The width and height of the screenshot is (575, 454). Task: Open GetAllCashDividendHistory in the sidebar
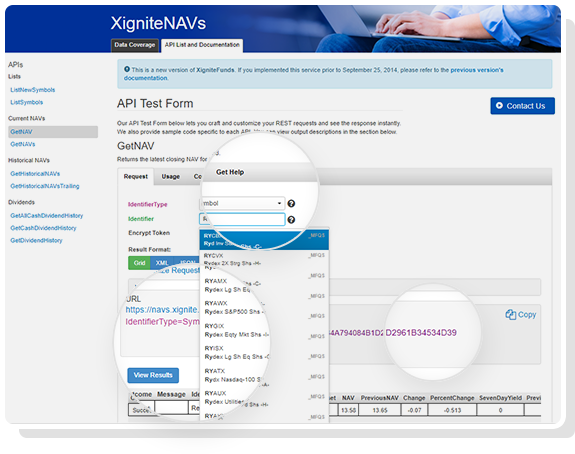47,216
